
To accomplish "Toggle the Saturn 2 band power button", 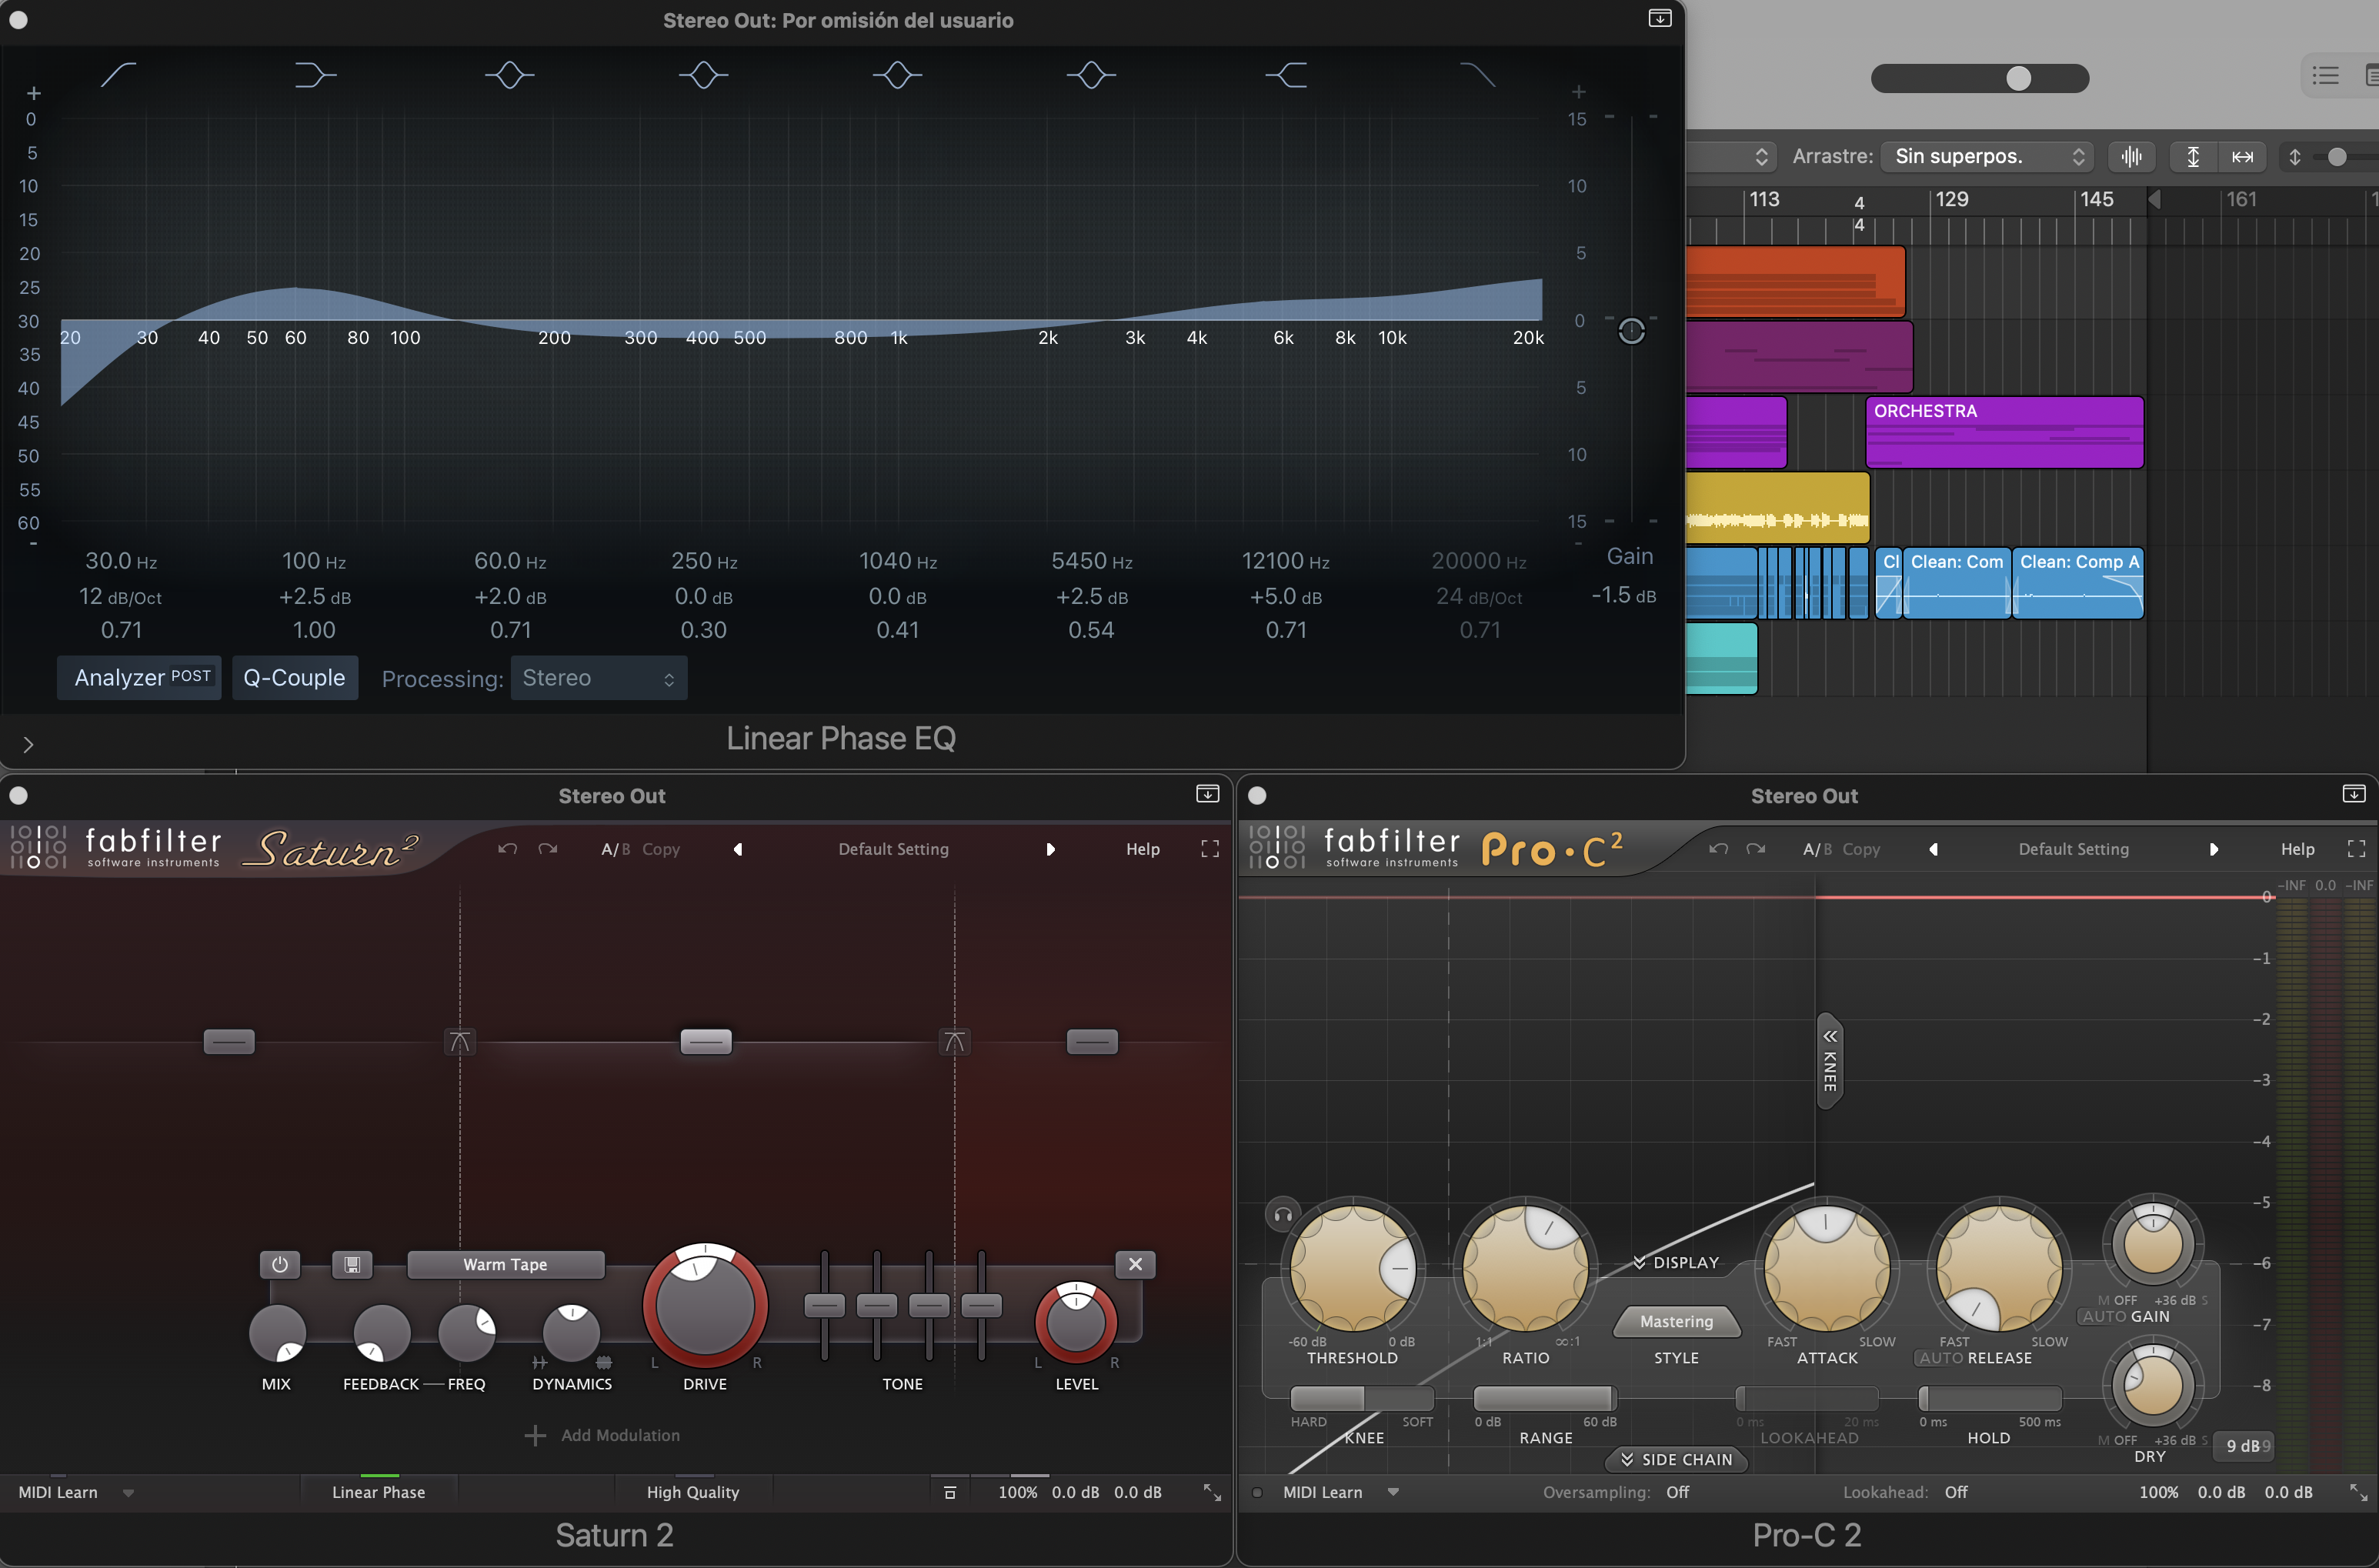I will click(x=280, y=1264).
